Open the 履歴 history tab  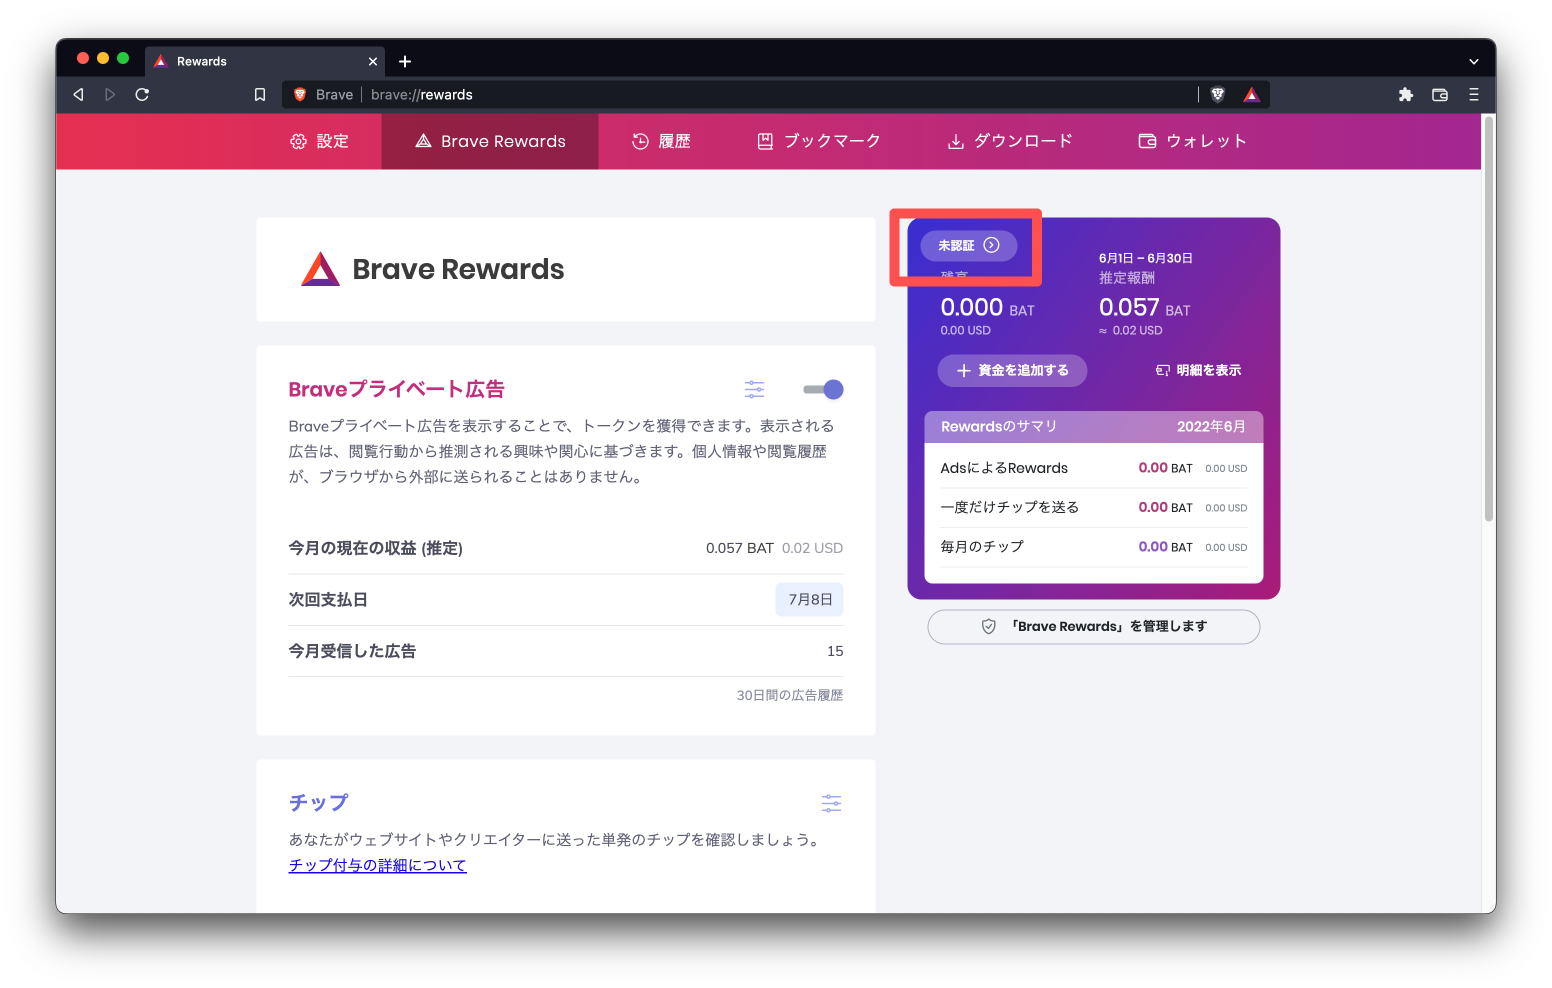[661, 142]
